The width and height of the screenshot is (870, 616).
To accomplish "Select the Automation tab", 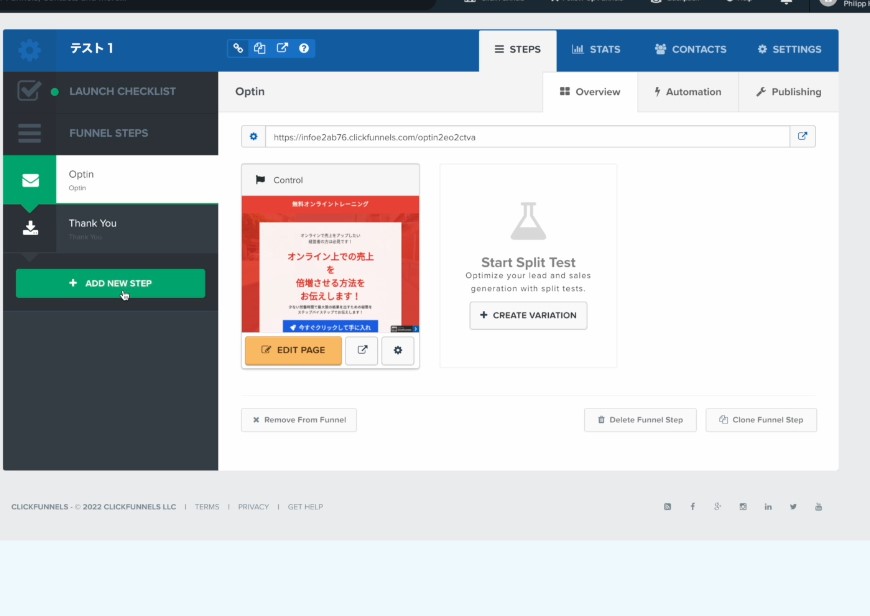I will coord(688,92).
